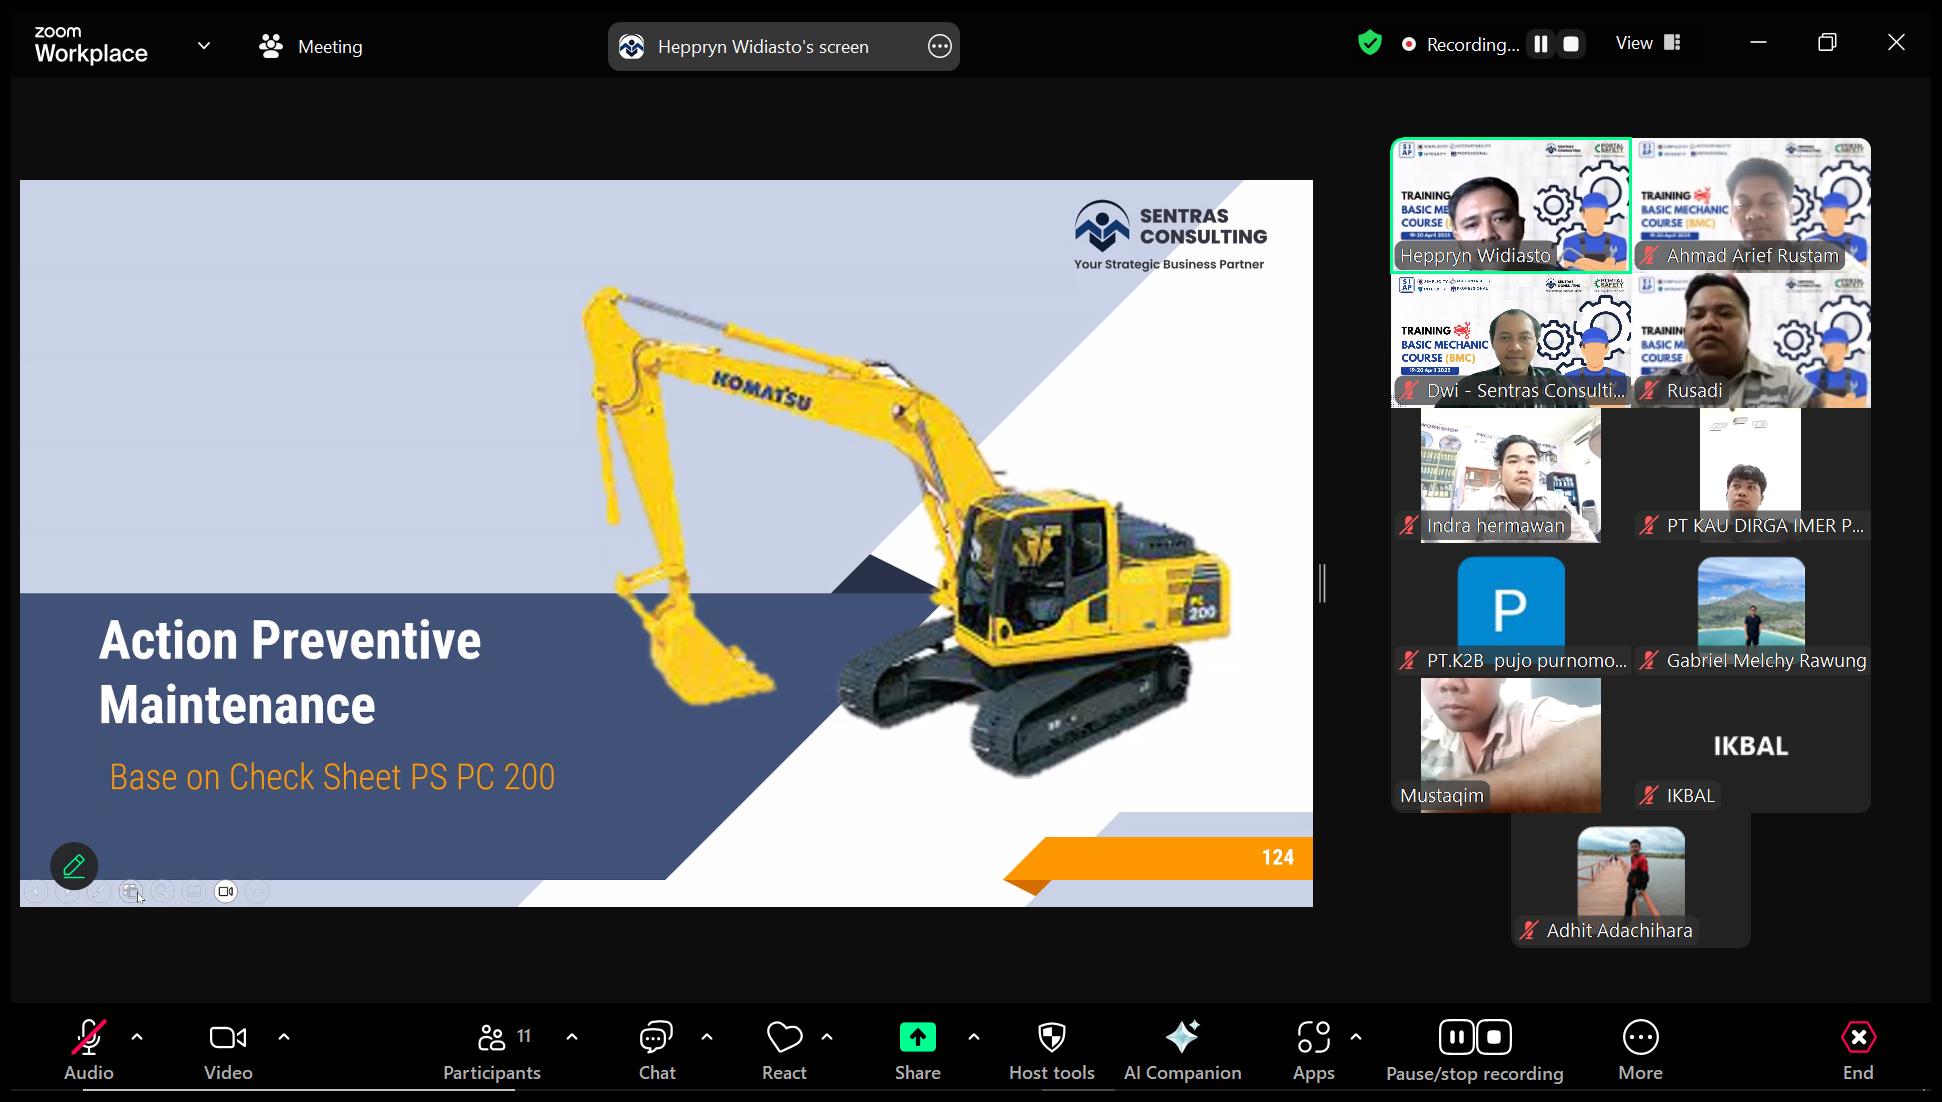Click the red End meeting button

pos(1858,1050)
